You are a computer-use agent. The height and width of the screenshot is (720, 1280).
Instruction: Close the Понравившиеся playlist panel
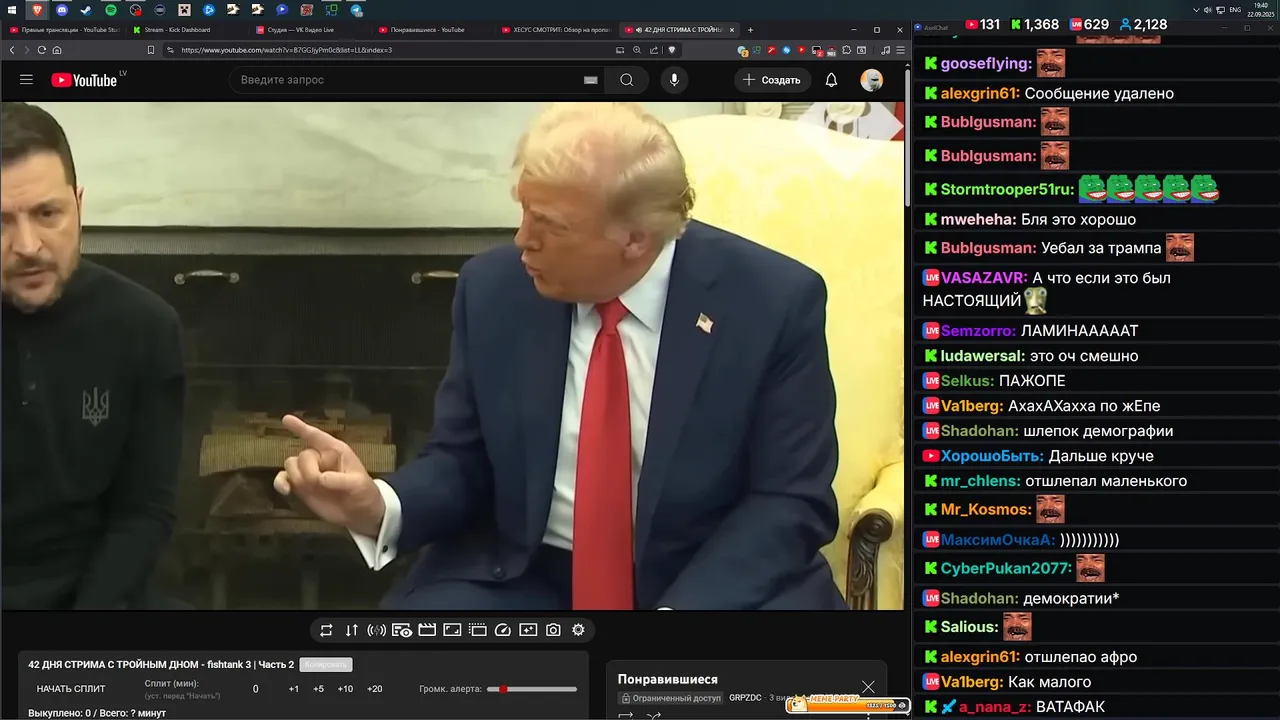(868, 687)
